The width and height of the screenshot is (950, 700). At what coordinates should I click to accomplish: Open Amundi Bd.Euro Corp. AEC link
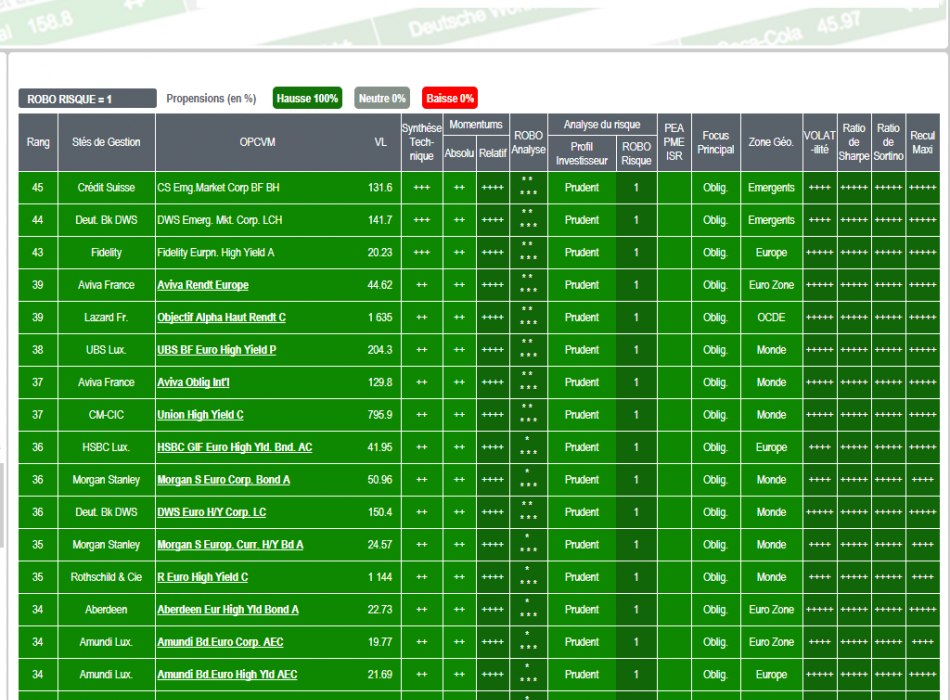[x=221, y=642]
